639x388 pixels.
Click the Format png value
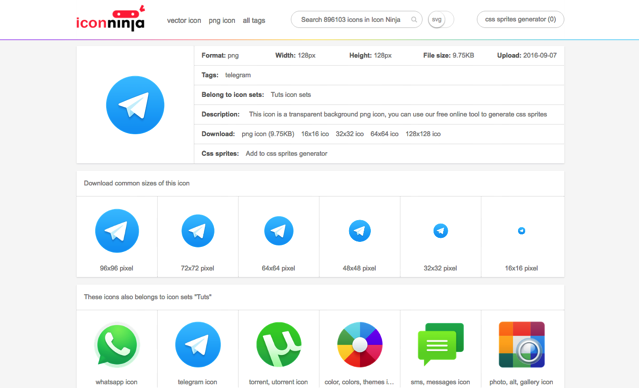coord(233,55)
